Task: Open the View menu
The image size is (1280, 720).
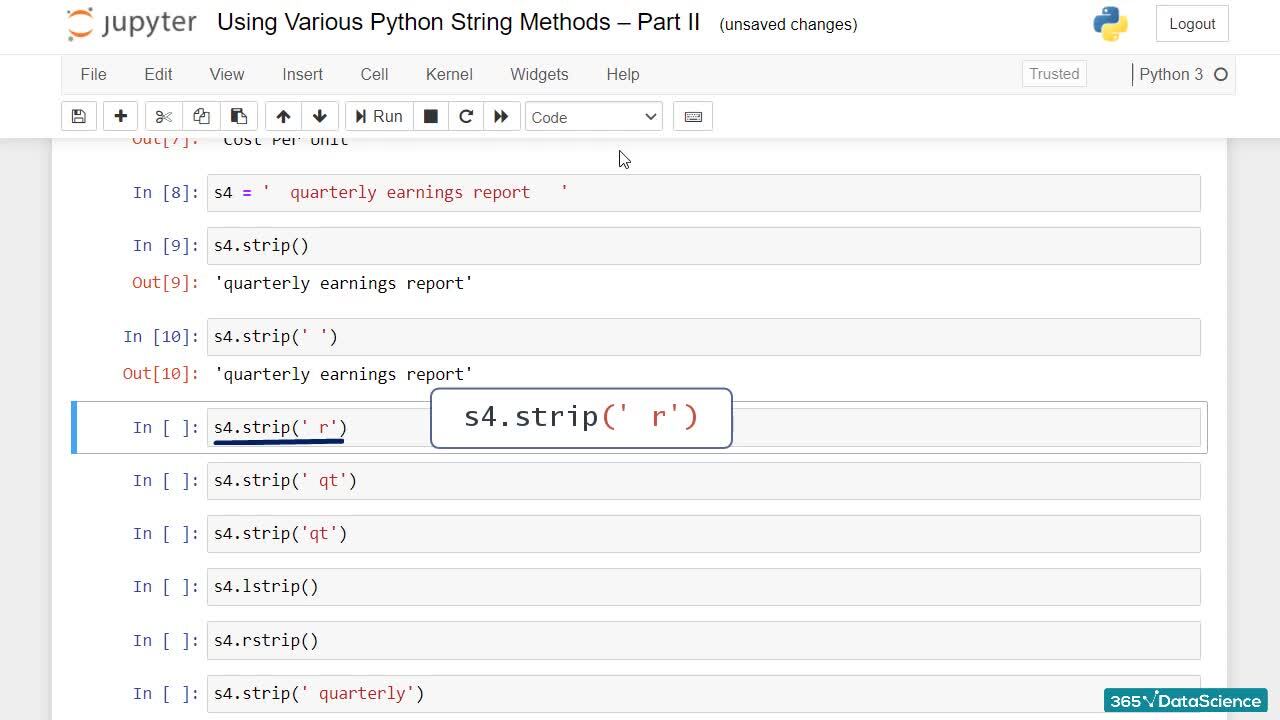Action: click(227, 74)
